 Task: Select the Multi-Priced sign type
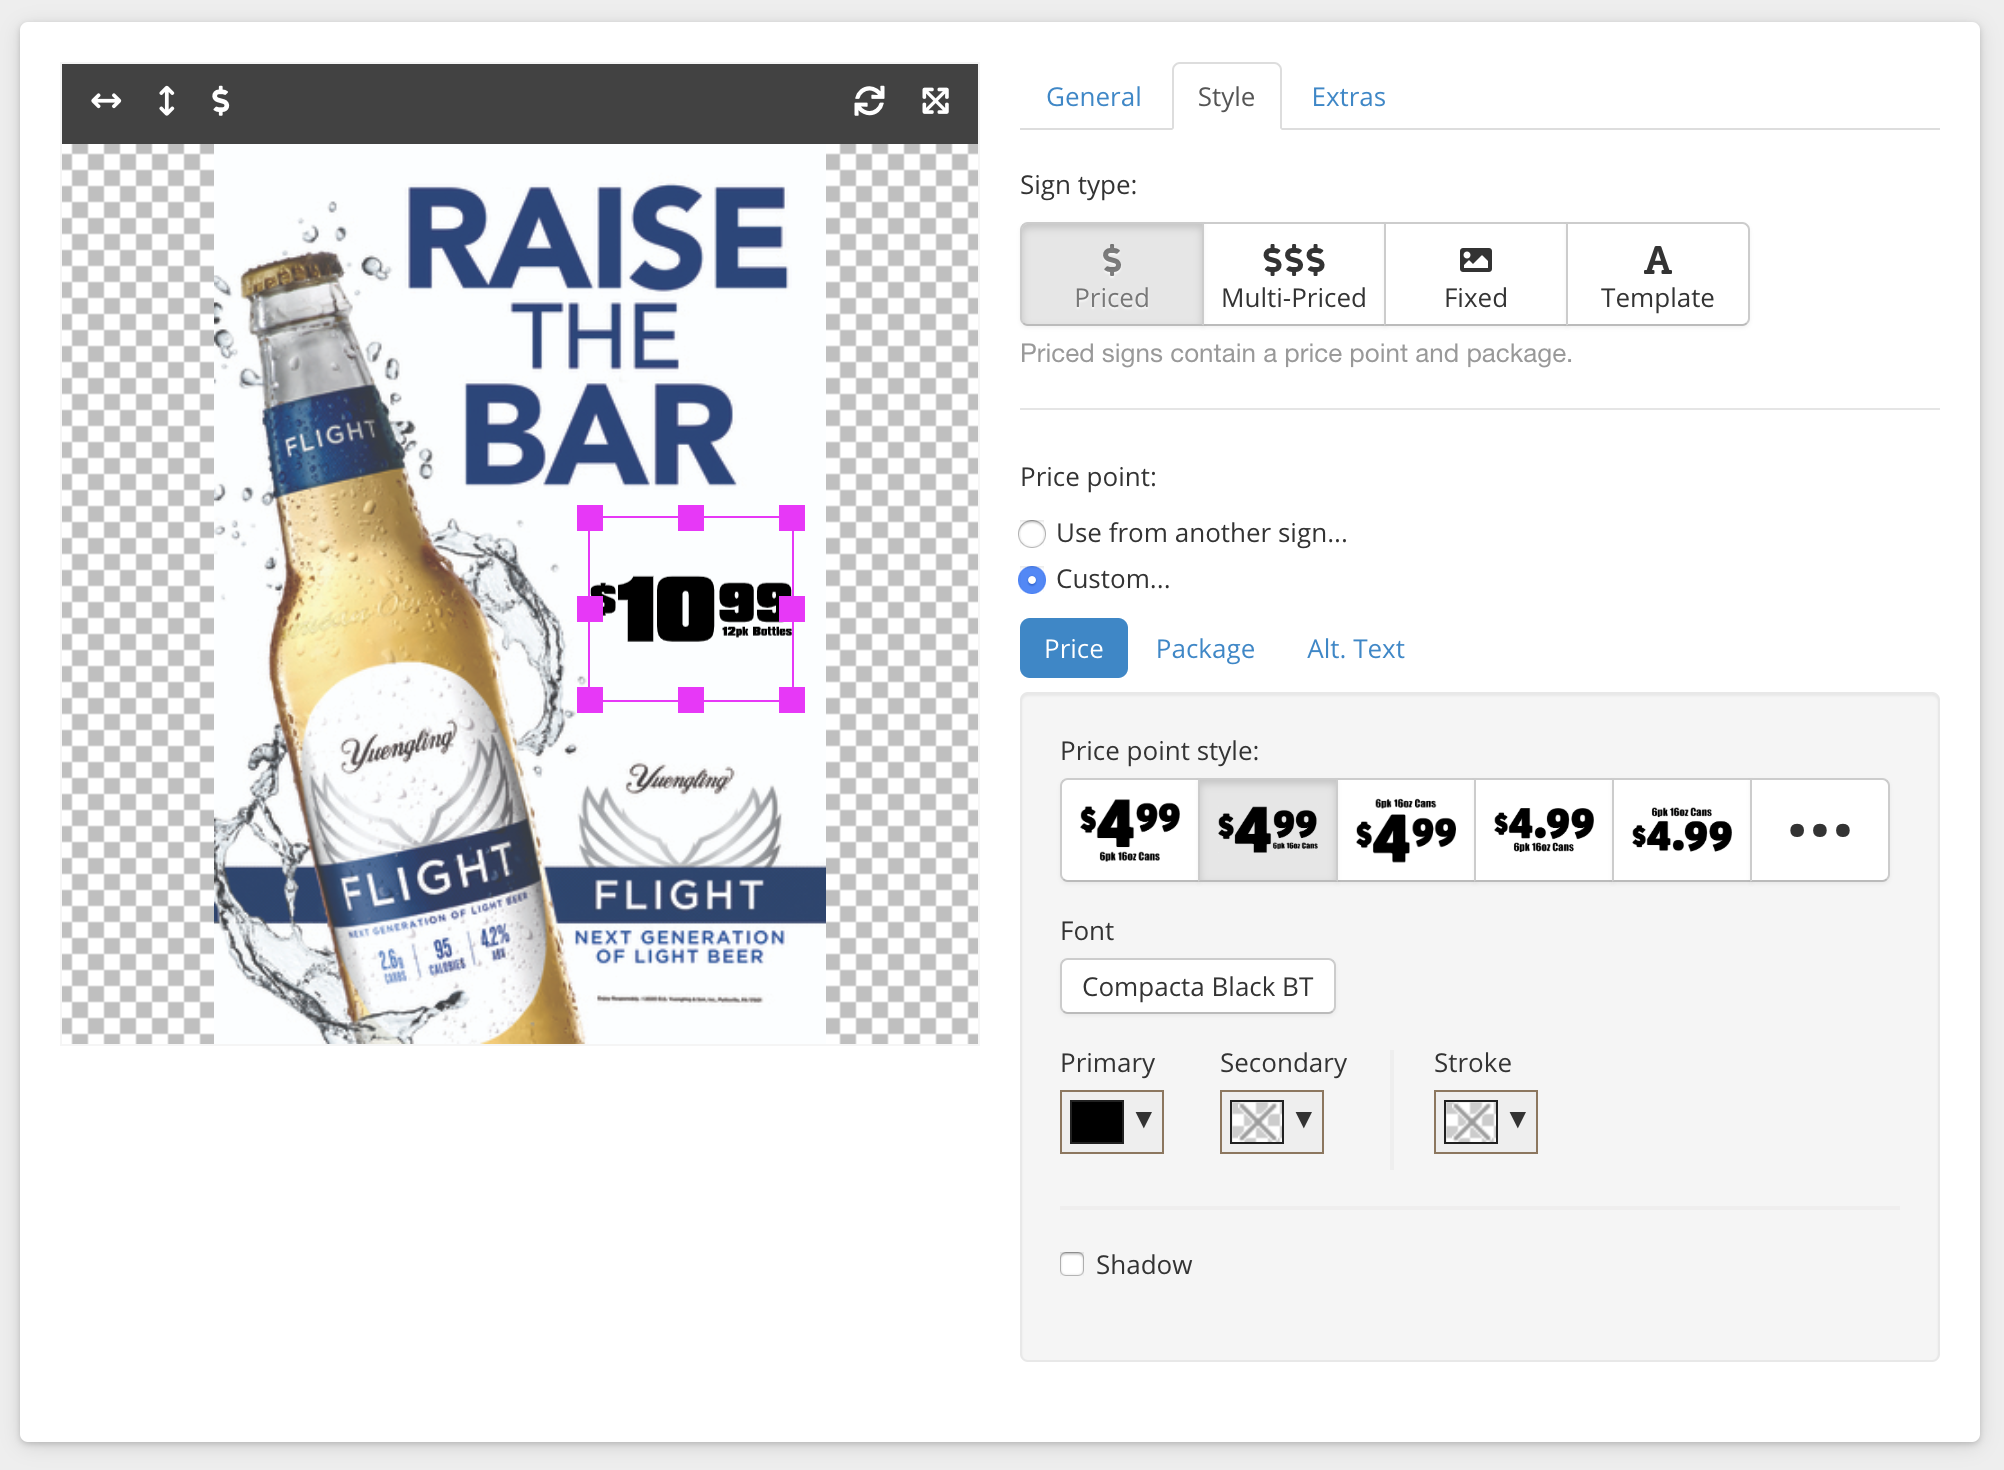click(x=1294, y=274)
